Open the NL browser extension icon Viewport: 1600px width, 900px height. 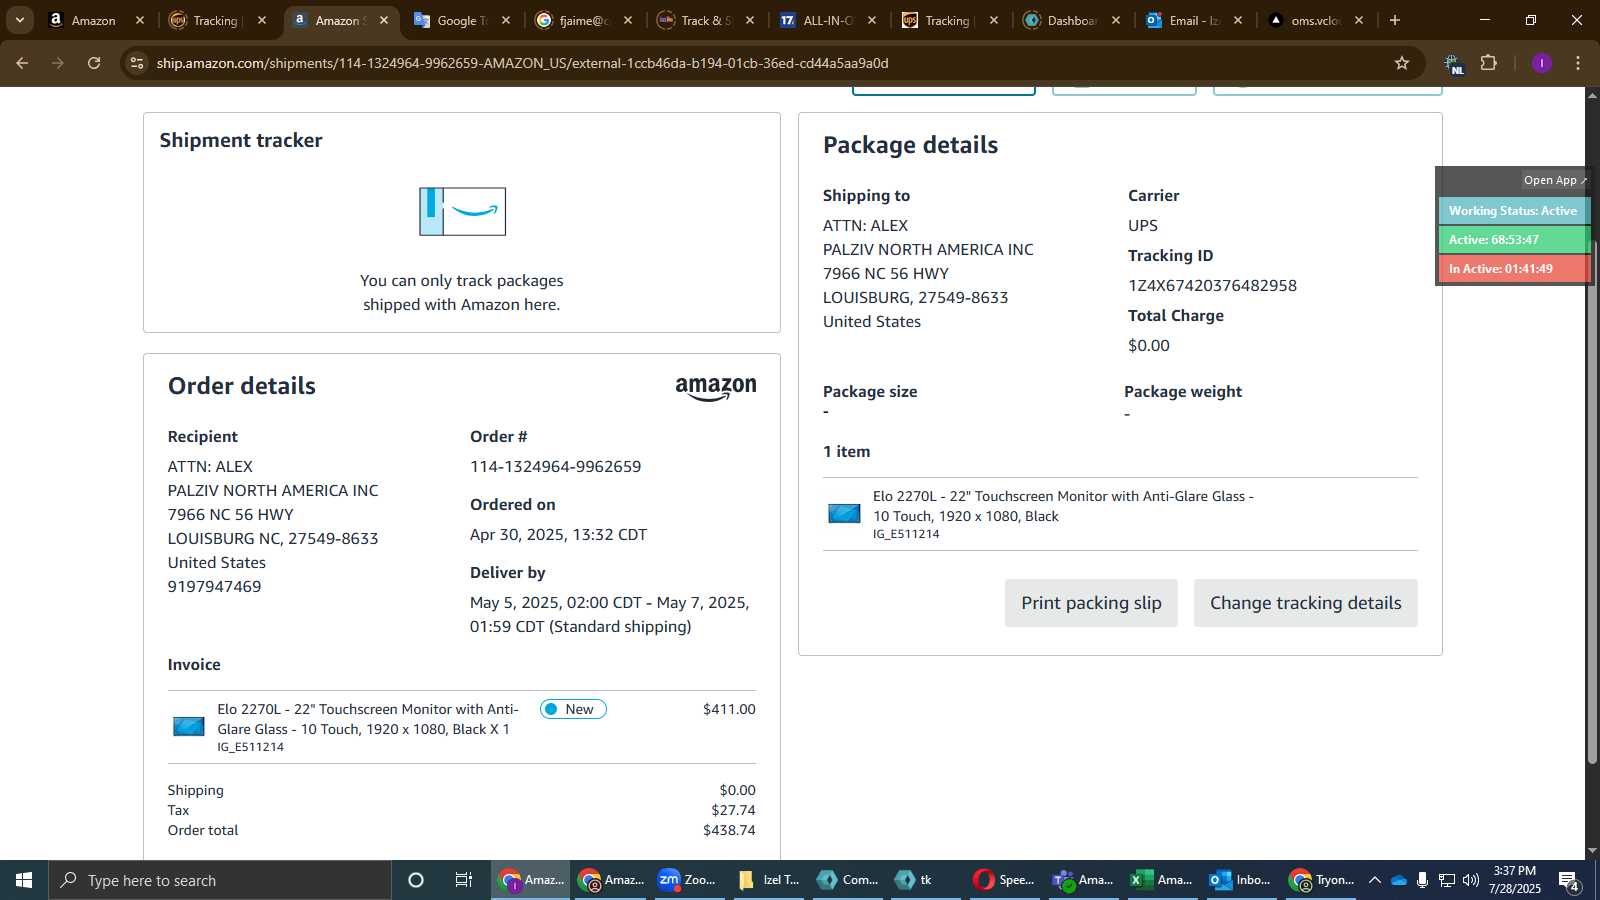1453,64
